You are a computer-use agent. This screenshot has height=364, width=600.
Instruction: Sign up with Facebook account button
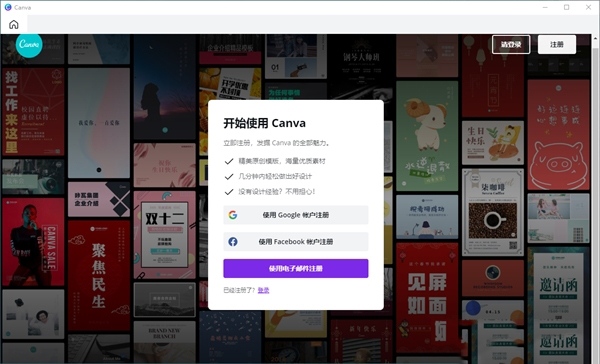[x=296, y=242]
